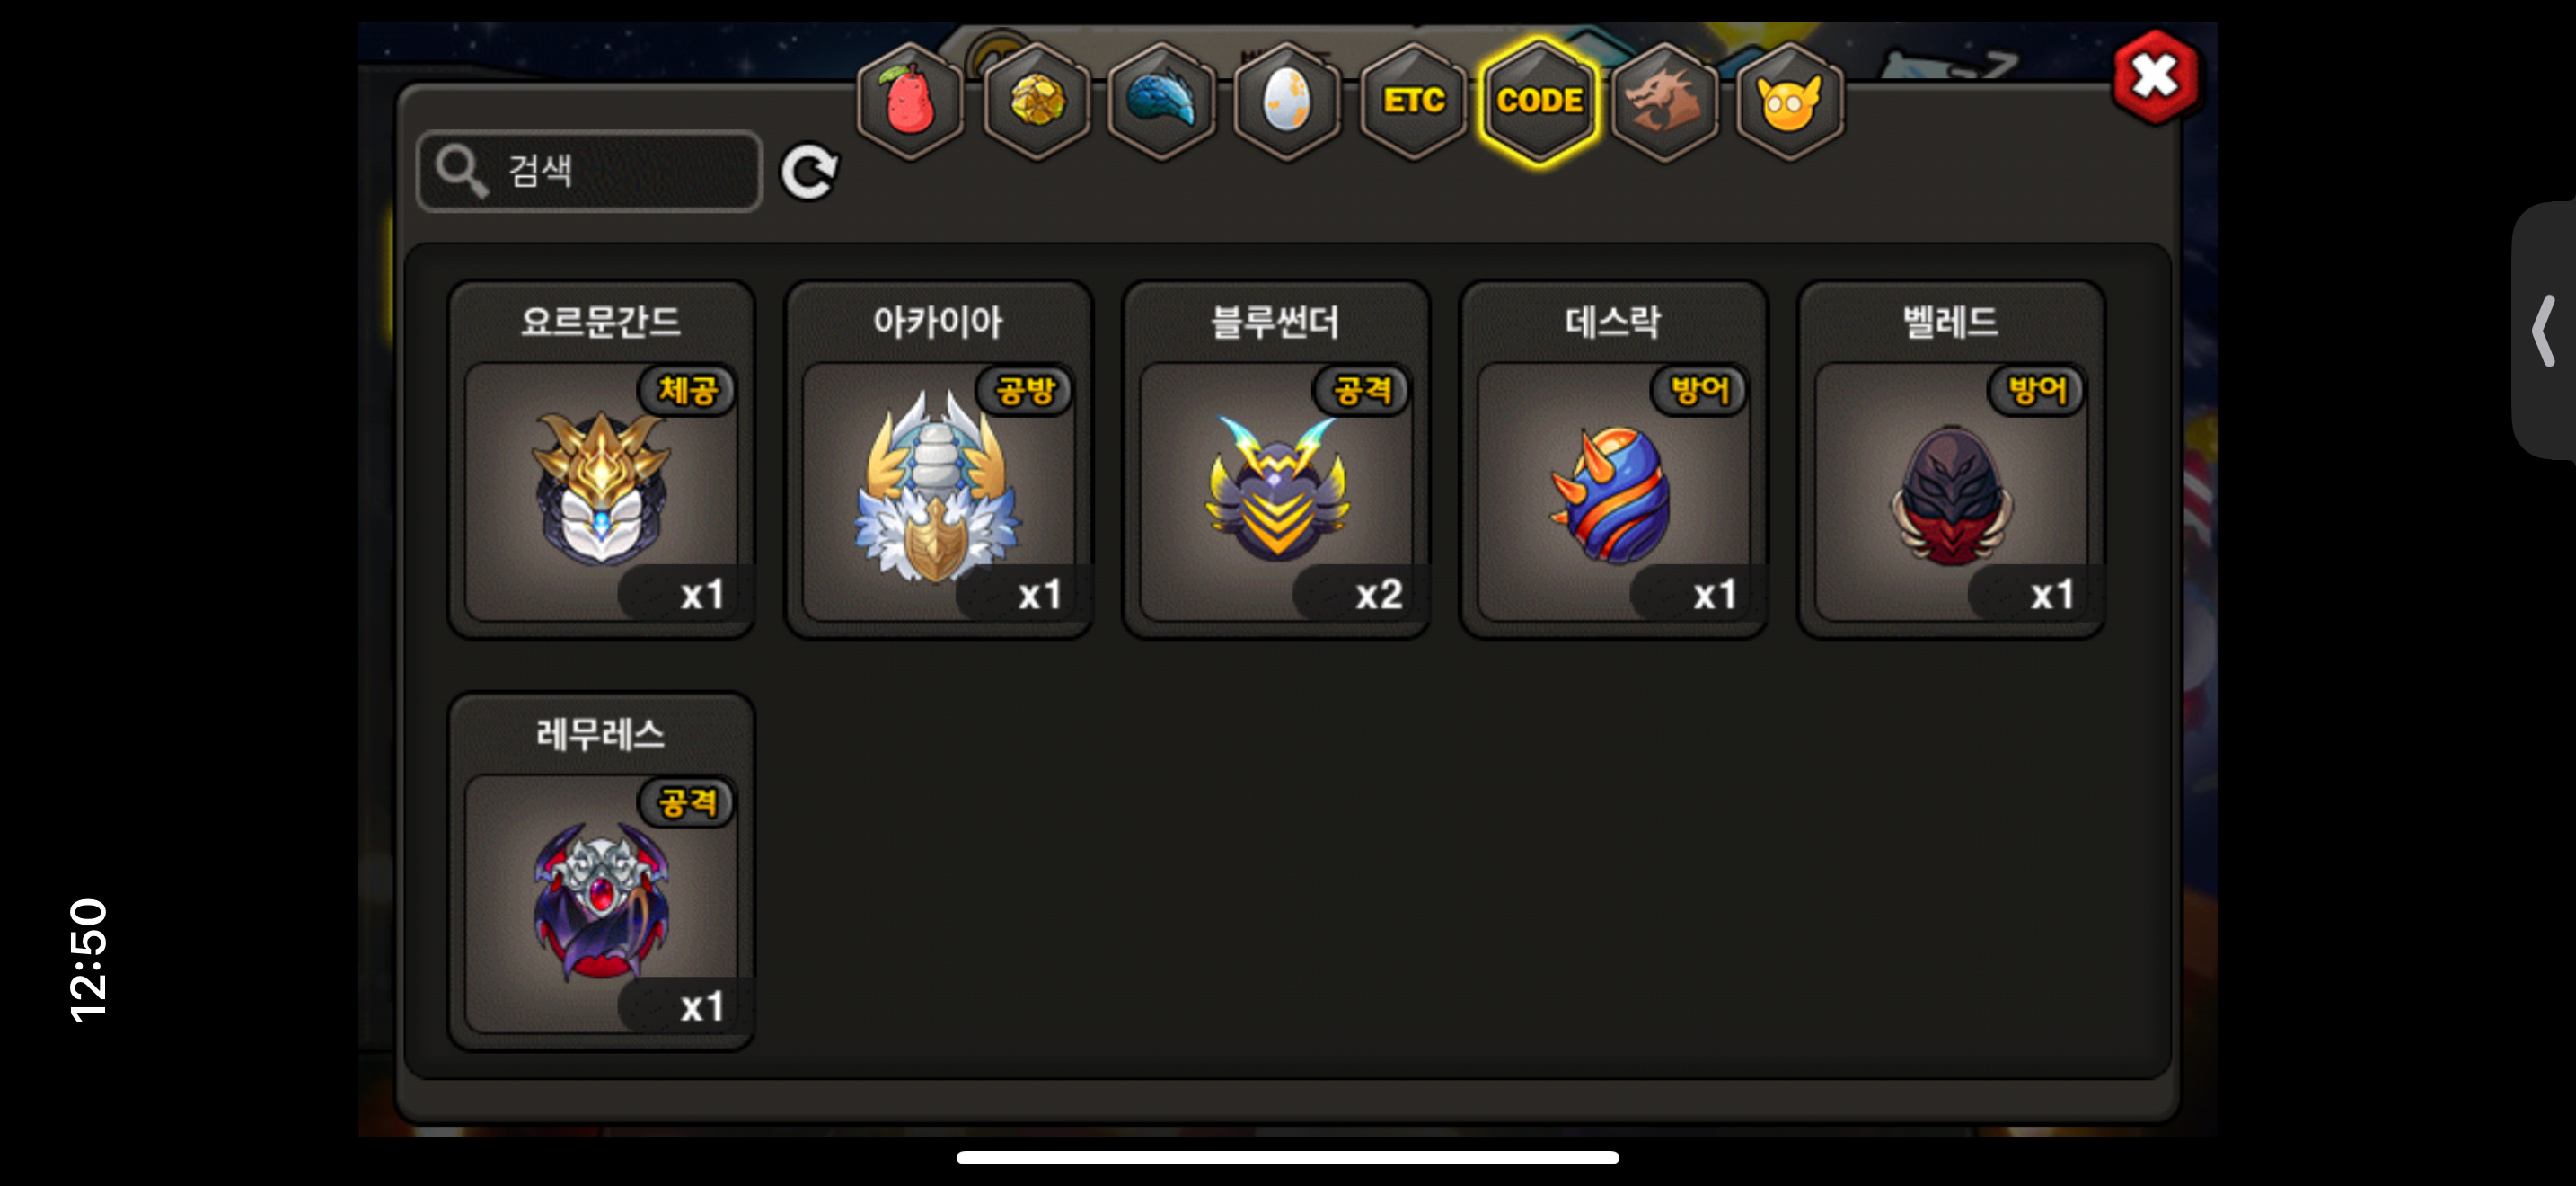Viewport: 2576px width, 1186px height.
Task: Click the 체공 tag on 요르문간드
Action: pos(687,390)
